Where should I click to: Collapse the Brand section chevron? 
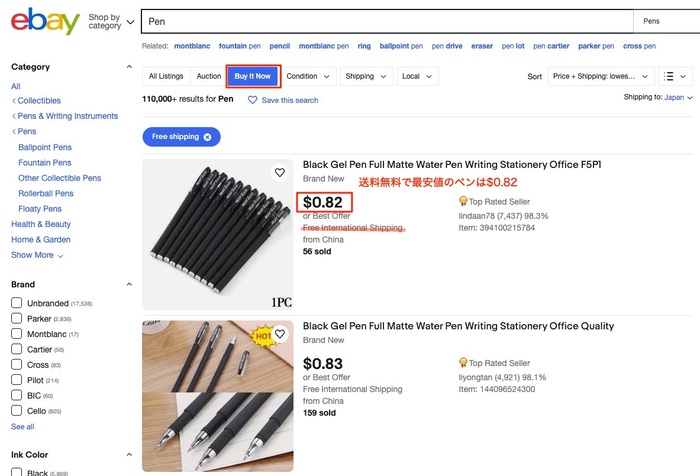(x=130, y=285)
